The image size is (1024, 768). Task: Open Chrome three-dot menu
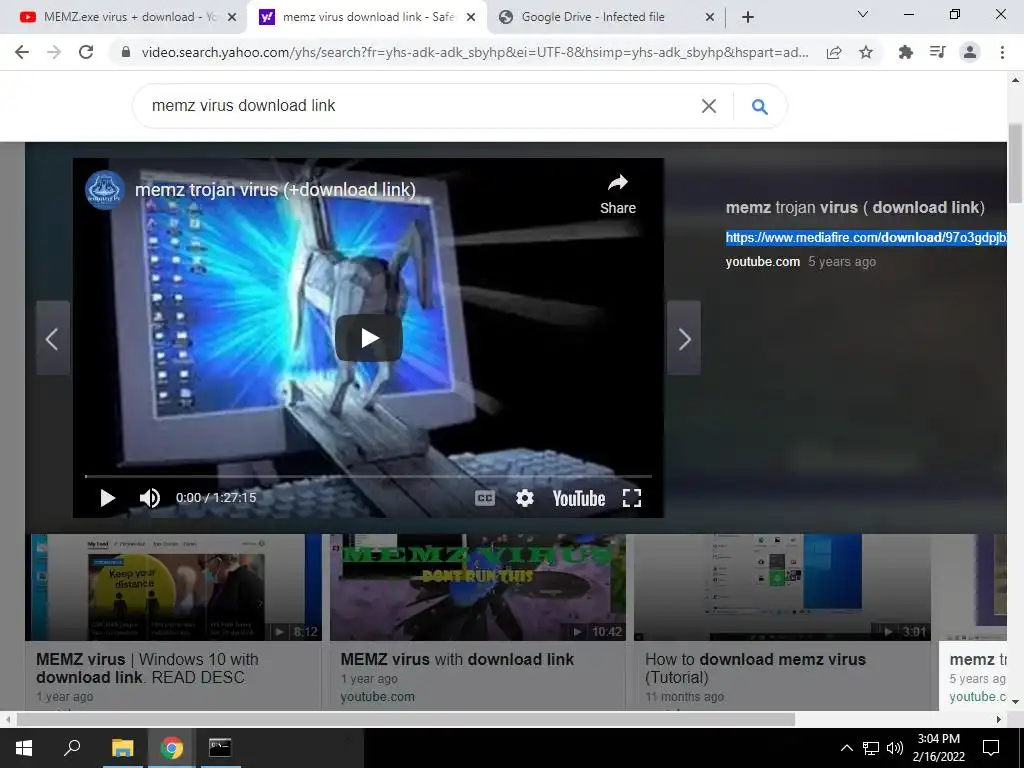1002,52
